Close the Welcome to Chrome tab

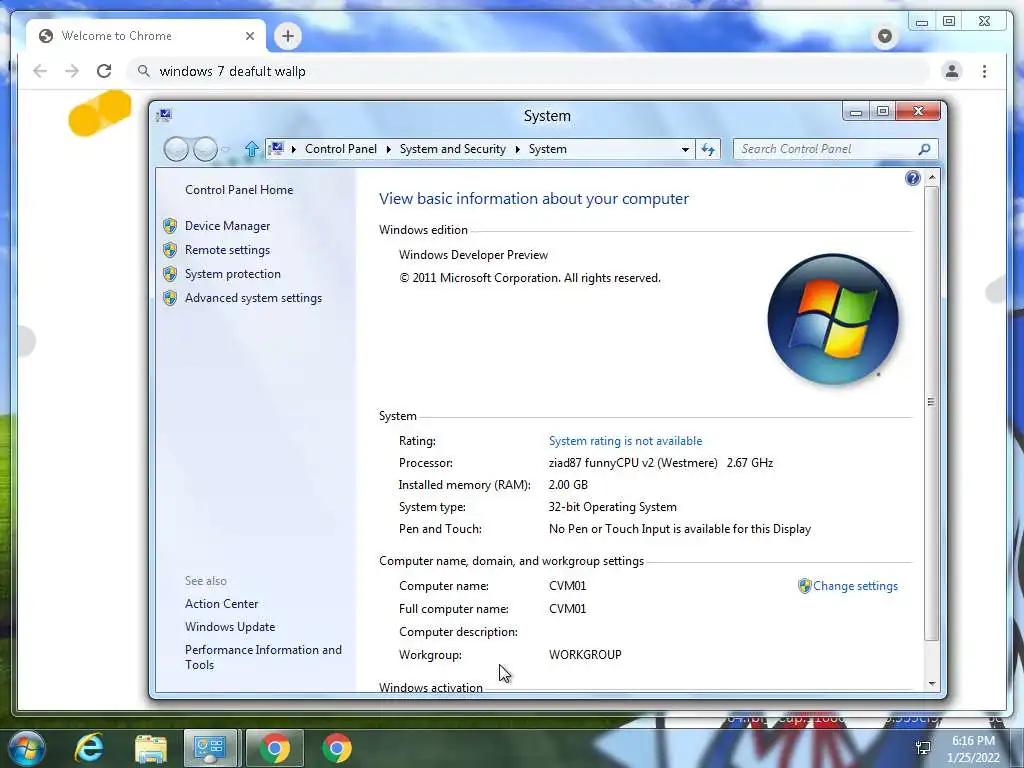click(250, 36)
